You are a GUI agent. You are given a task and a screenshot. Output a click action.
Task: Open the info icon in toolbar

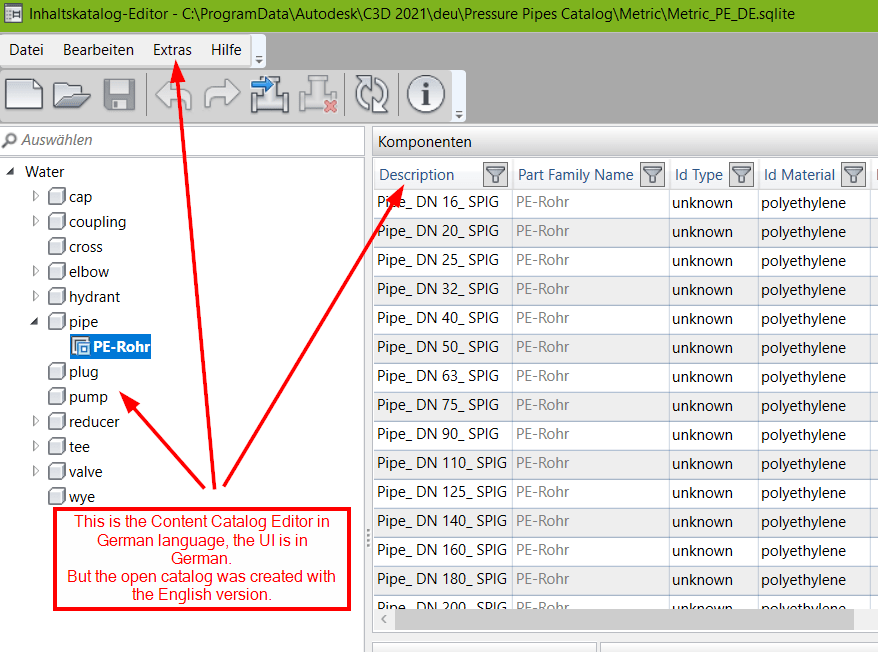pos(426,94)
